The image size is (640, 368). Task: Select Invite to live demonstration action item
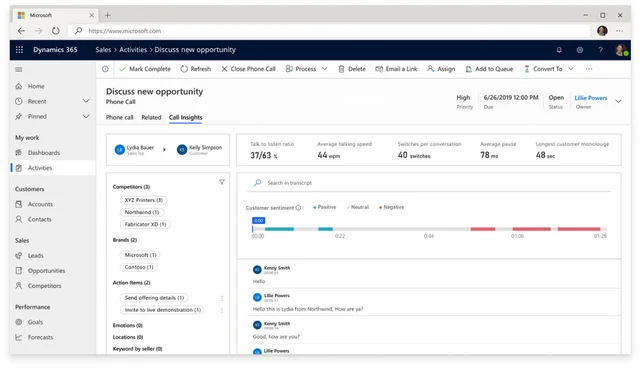(162, 310)
